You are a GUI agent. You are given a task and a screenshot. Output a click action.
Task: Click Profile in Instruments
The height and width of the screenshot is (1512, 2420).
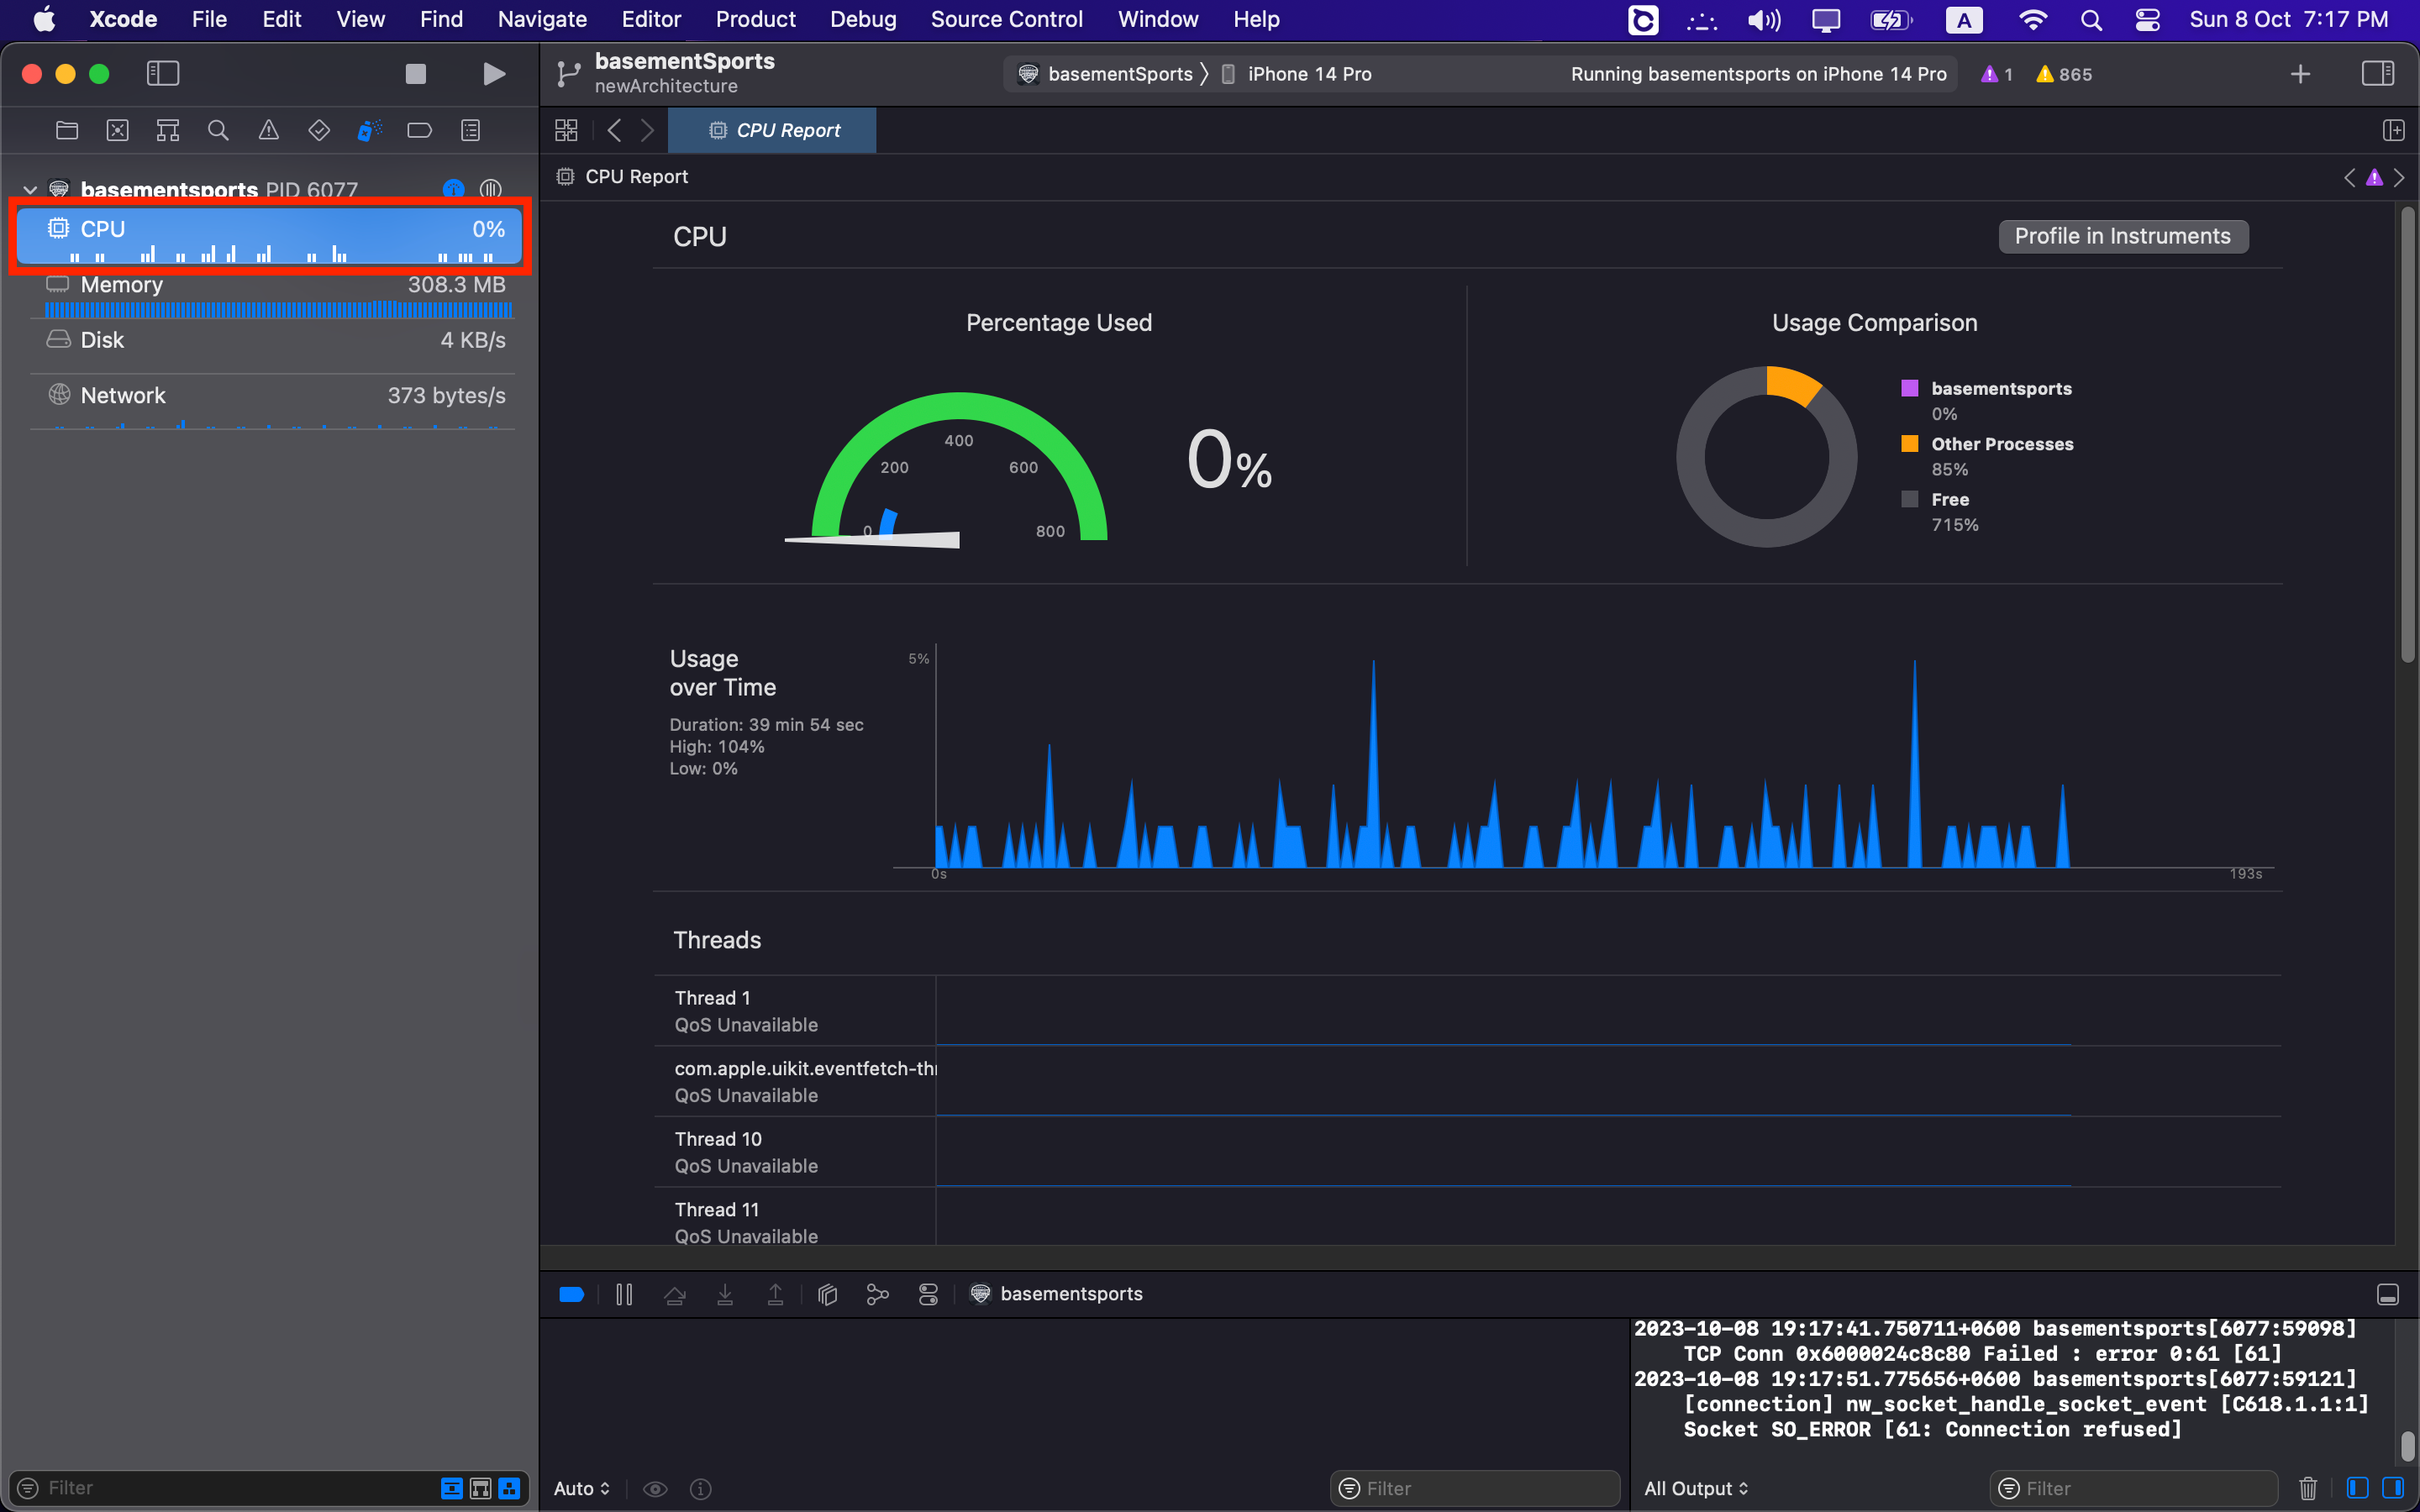(x=2123, y=236)
